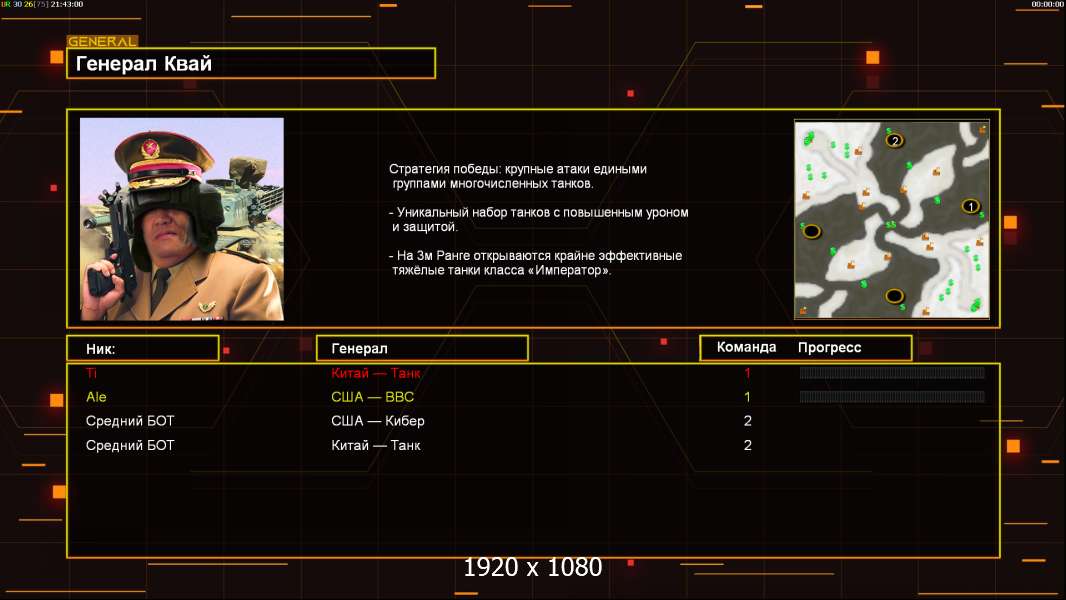The height and width of the screenshot is (600, 1066).
Task: Click Ti's loading progress bar
Action: (892, 372)
